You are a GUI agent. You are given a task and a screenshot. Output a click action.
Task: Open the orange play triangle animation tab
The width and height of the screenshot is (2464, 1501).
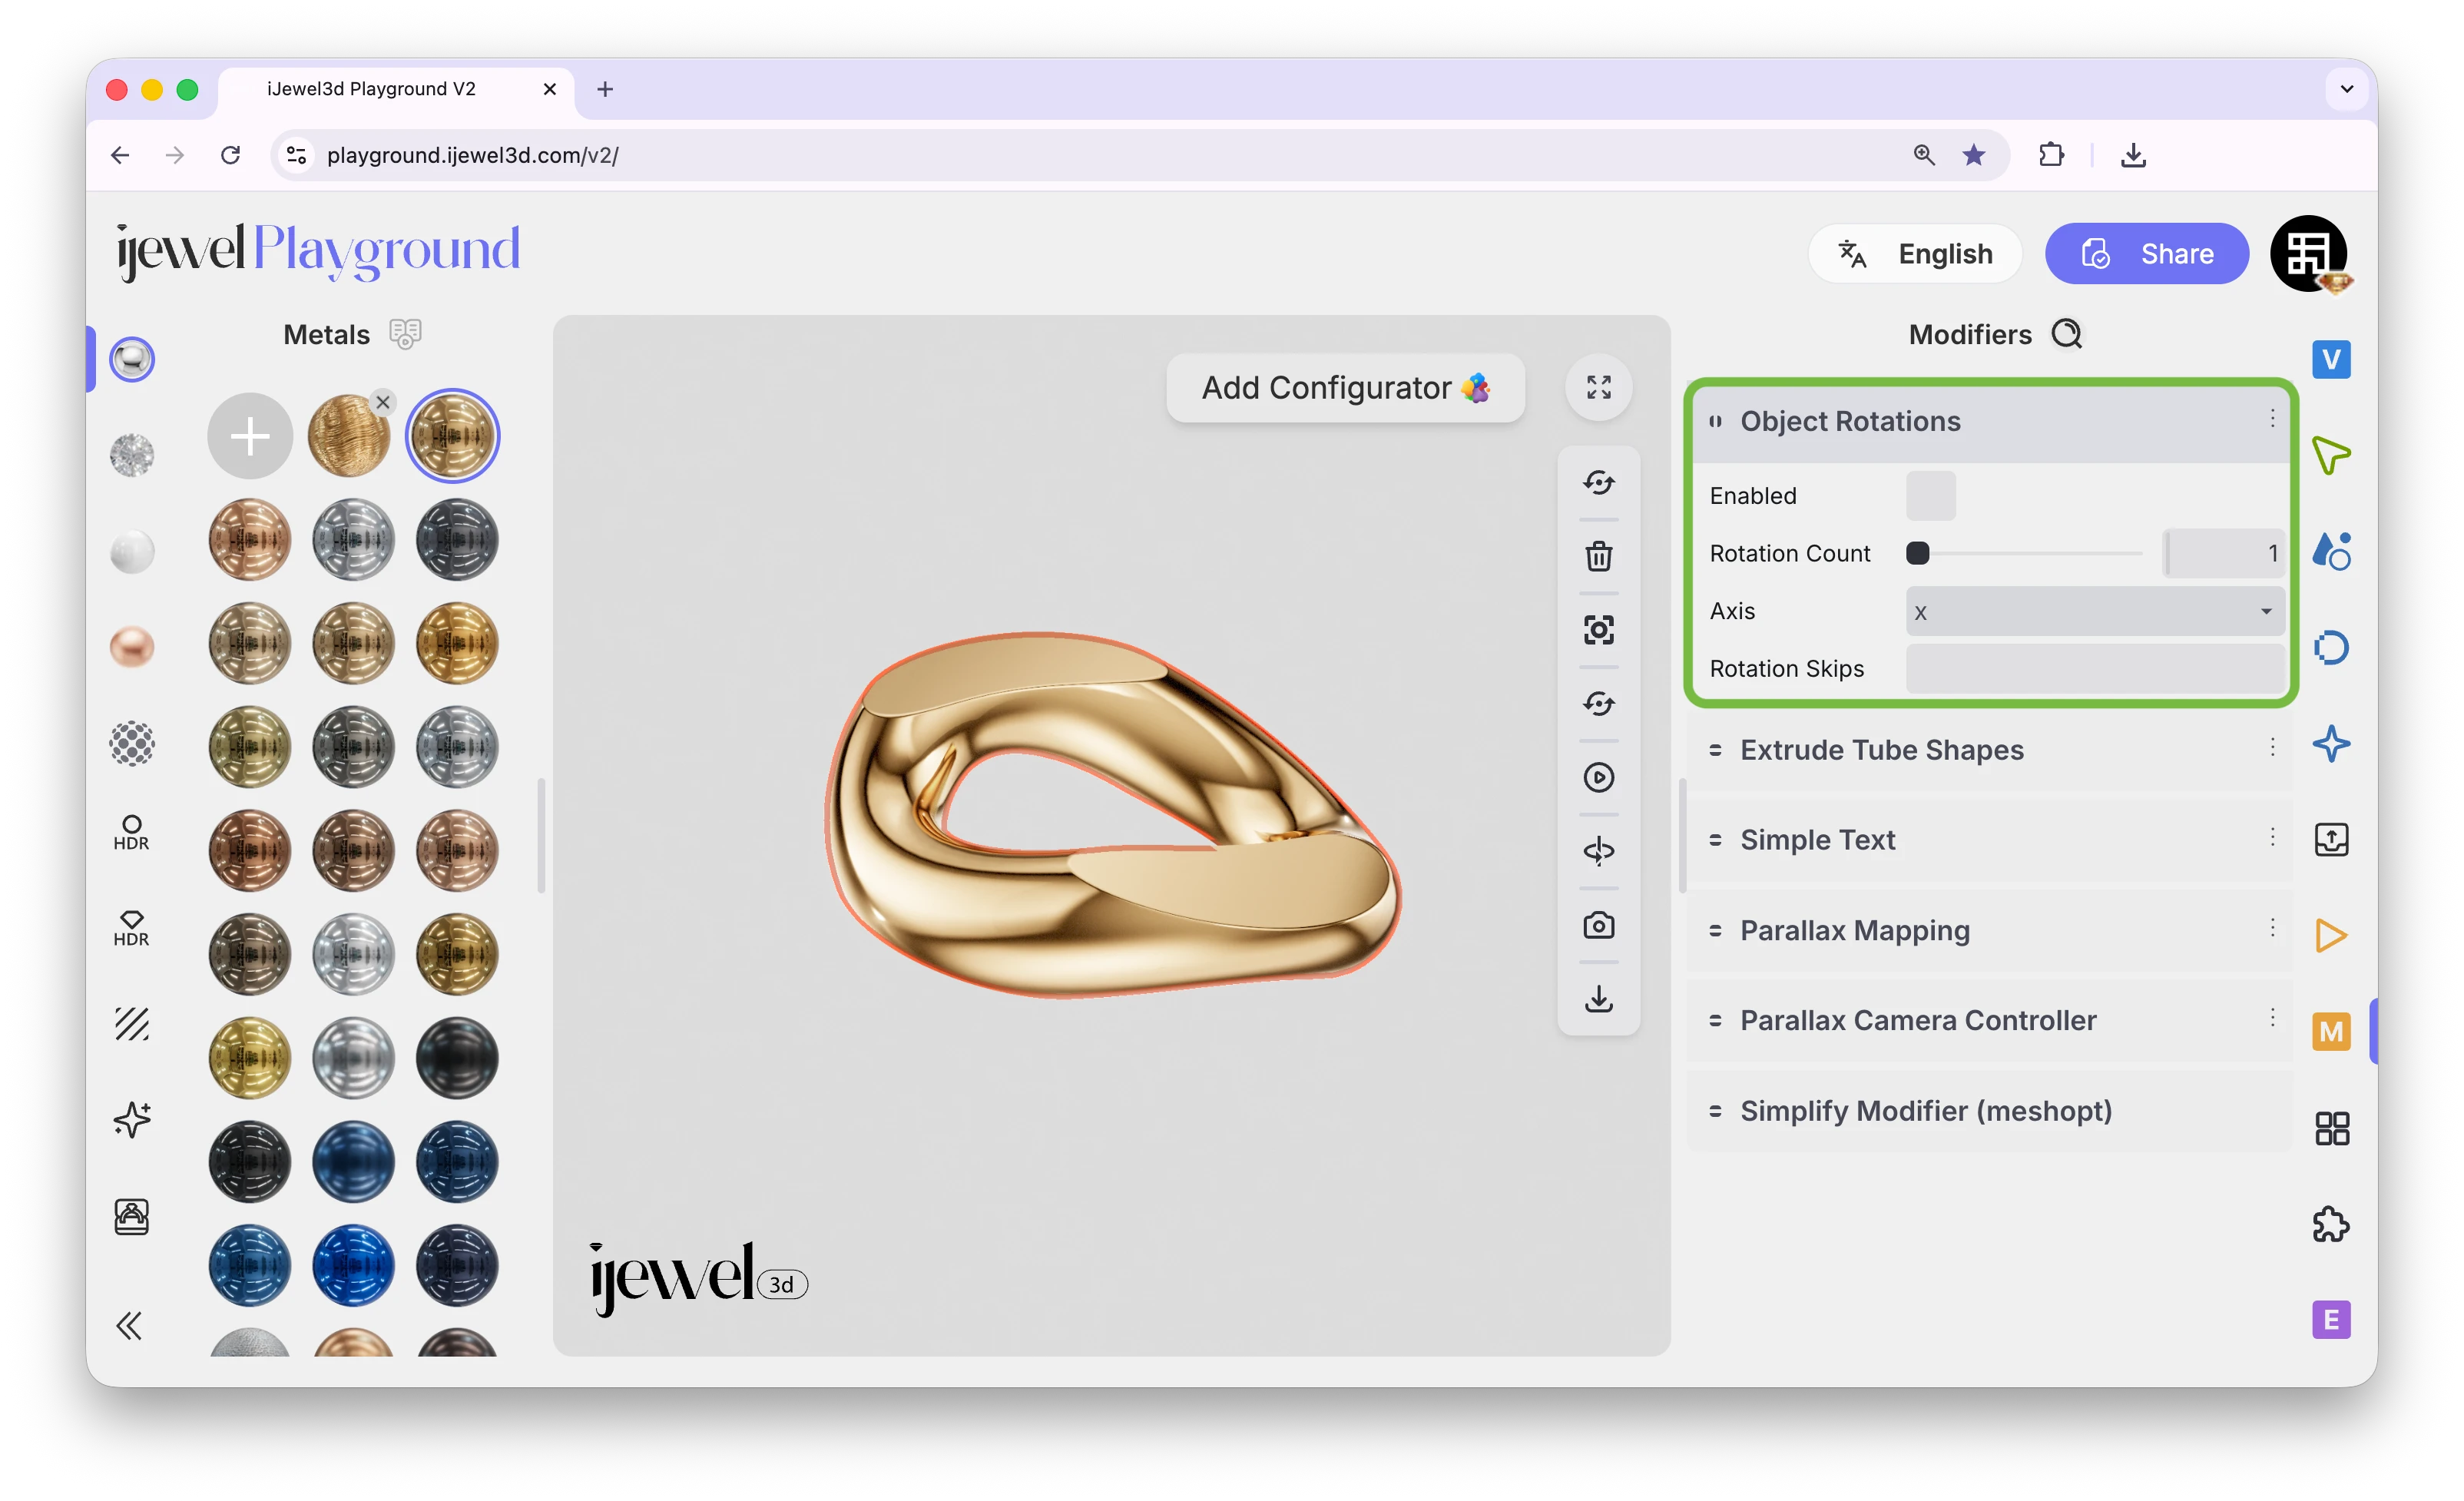[2330, 935]
